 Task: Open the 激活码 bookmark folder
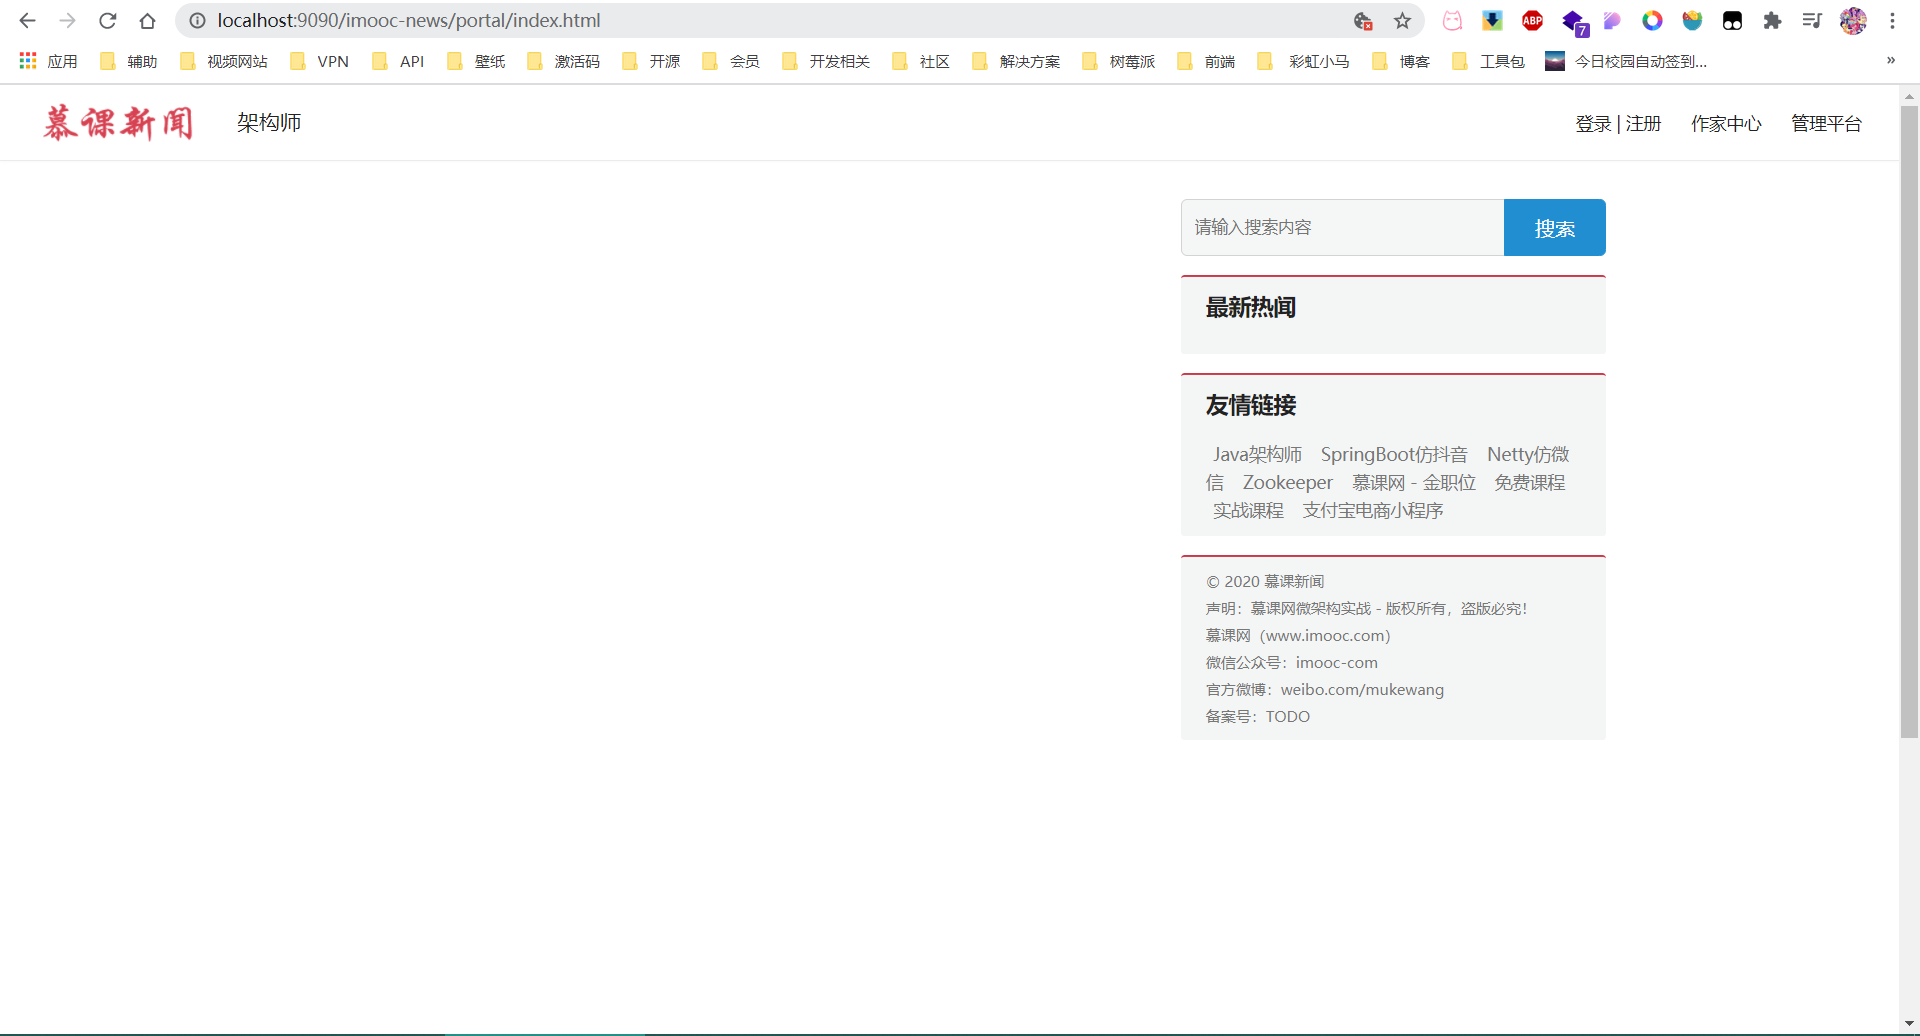(563, 61)
